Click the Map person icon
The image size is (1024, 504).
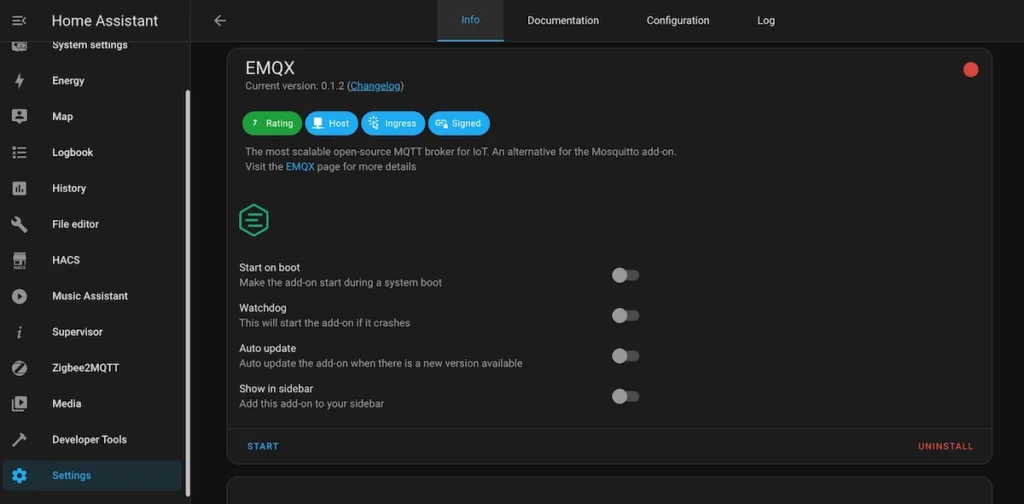point(19,117)
